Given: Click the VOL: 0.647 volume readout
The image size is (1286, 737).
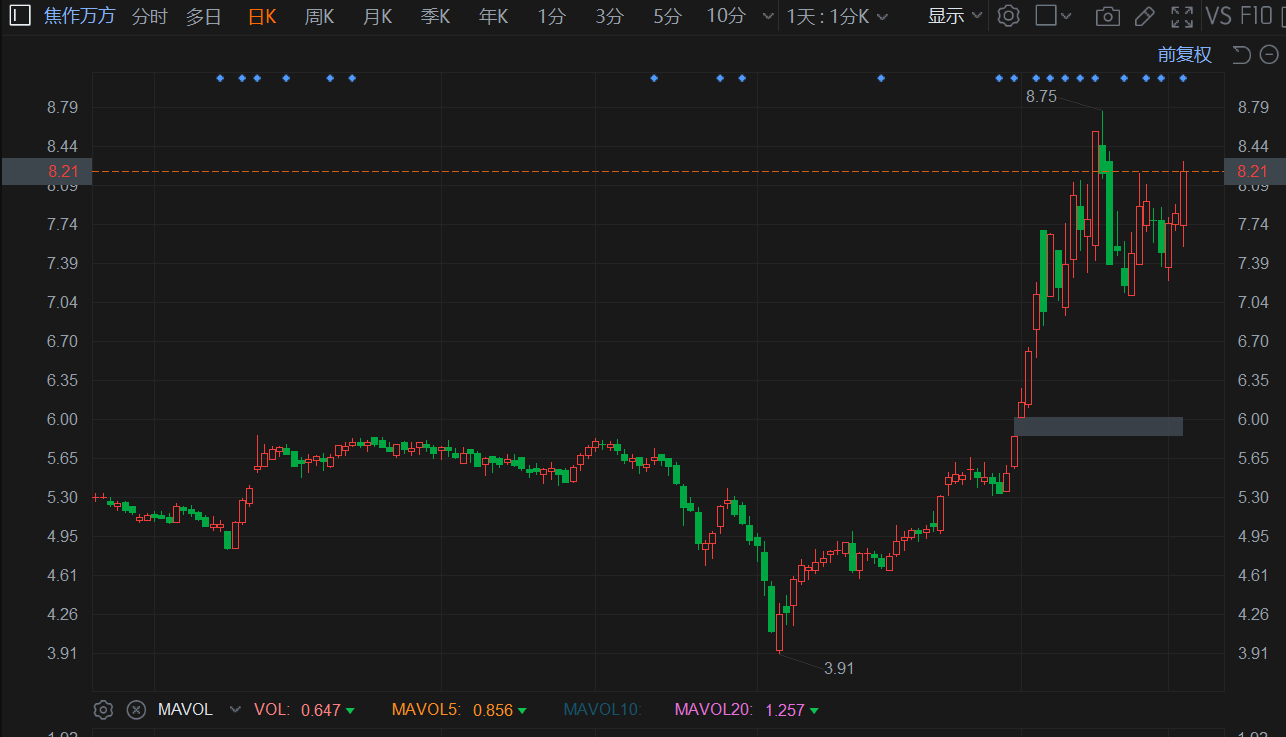Looking at the screenshot, I should coord(305,710).
